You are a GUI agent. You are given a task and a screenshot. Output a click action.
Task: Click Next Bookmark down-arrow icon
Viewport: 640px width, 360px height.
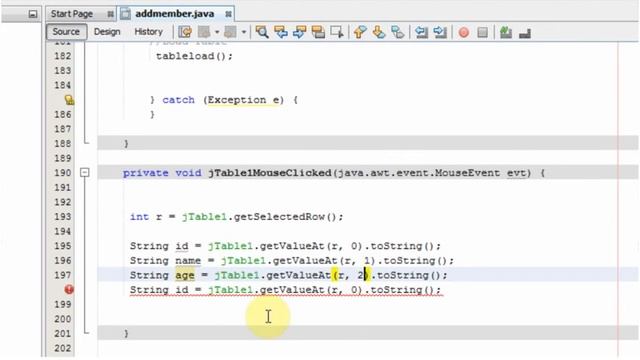pos(379,32)
